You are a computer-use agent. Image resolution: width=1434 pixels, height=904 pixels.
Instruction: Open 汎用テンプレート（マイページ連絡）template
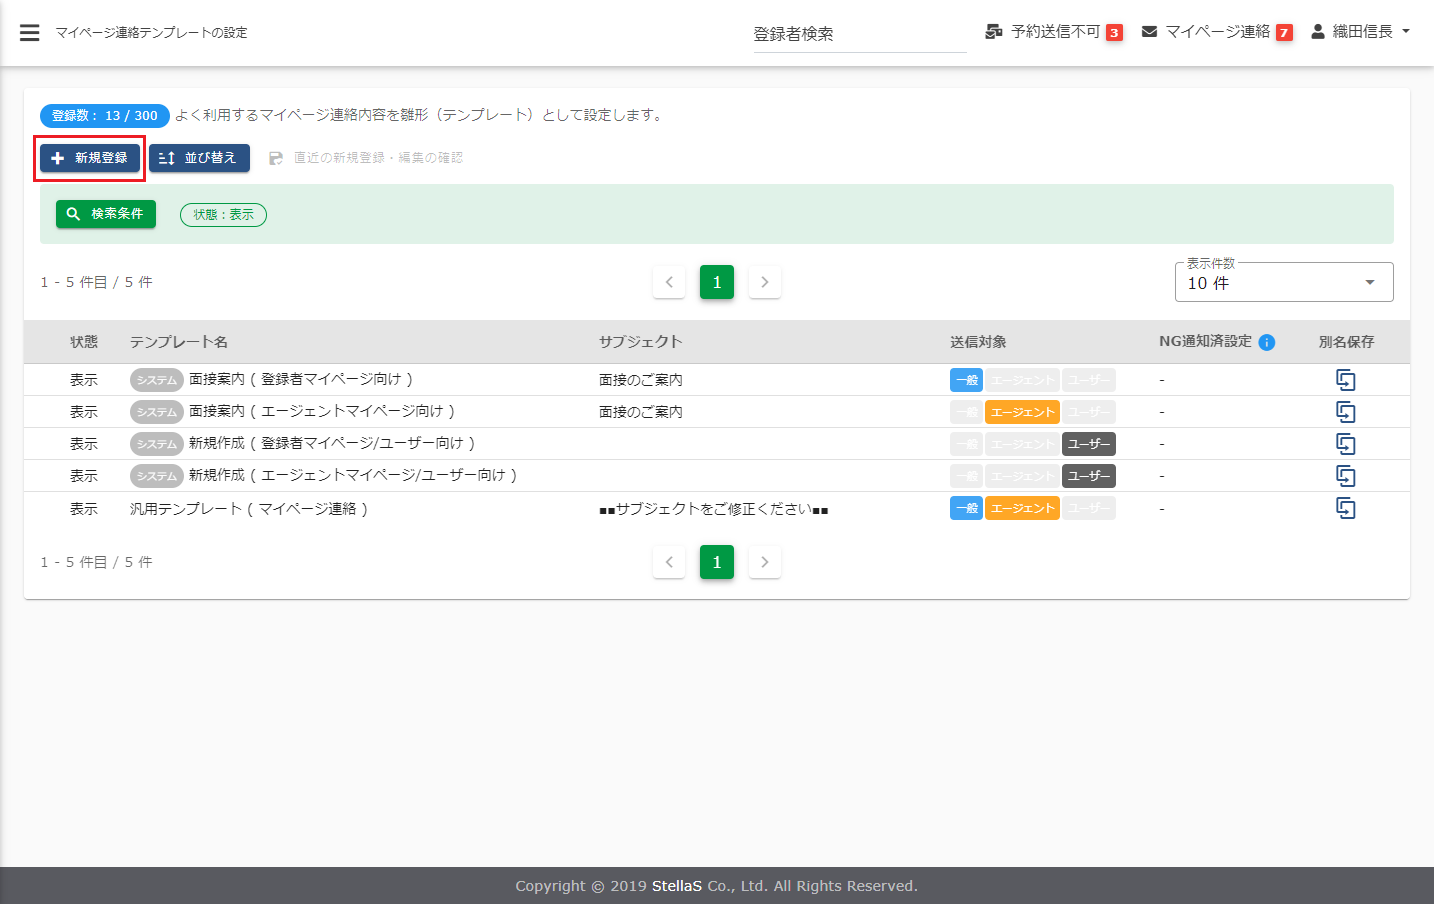(249, 509)
